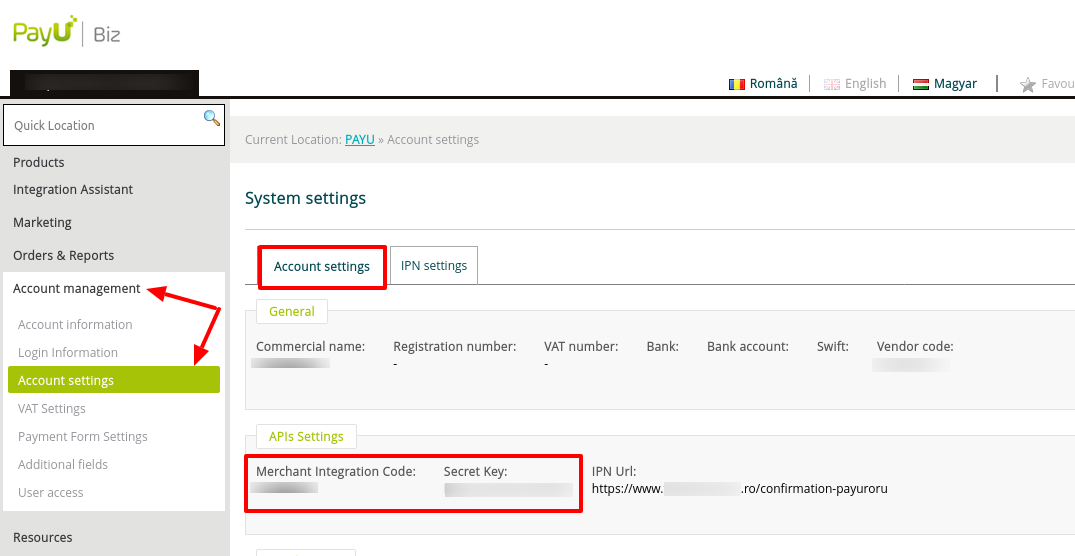Image resolution: width=1075 pixels, height=556 pixels.
Task: Follow the PAYU breadcrumb link
Action: 359,140
